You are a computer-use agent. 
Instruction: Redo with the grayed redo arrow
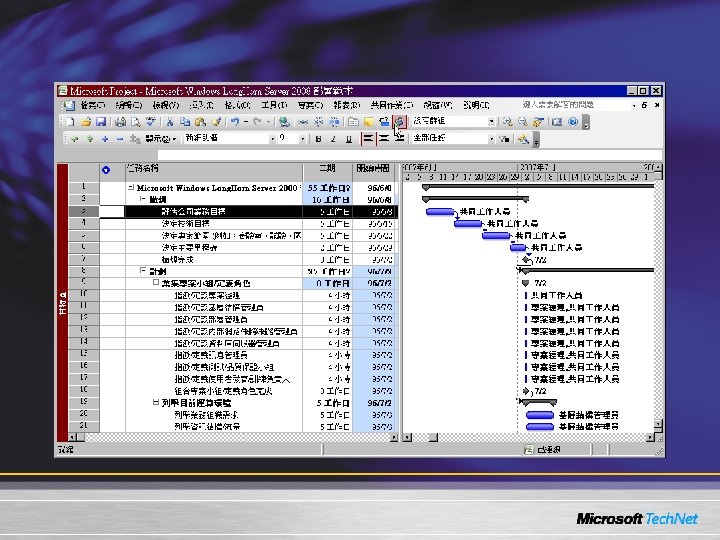click(x=257, y=122)
